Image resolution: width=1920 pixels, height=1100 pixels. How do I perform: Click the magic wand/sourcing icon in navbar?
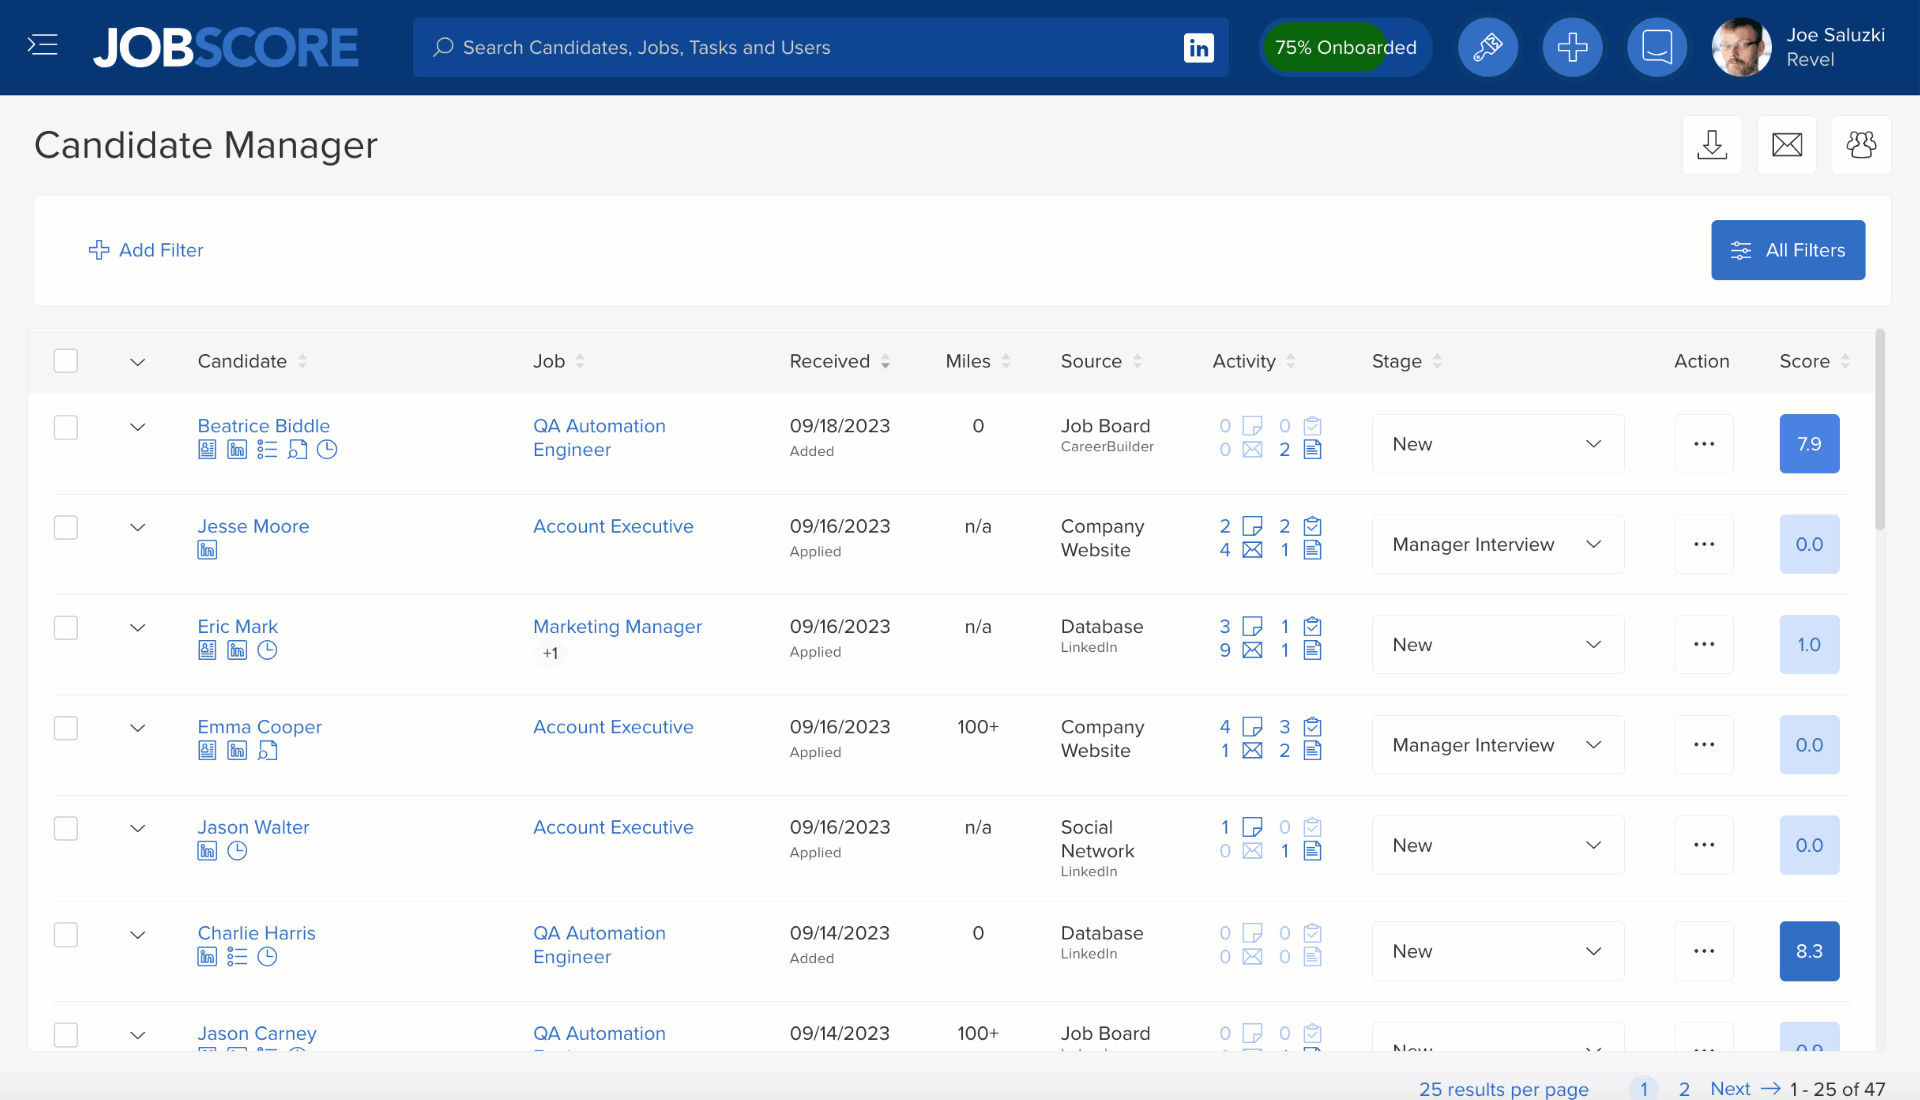pyautogui.click(x=1486, y=46)
